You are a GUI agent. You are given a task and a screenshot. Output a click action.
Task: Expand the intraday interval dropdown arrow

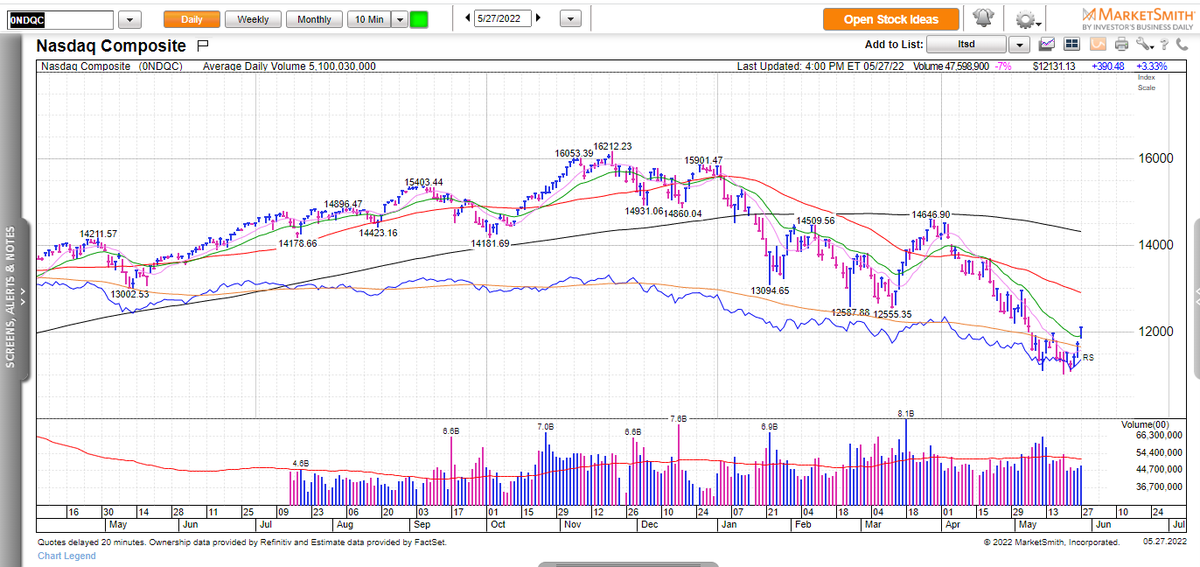(398, 19)
